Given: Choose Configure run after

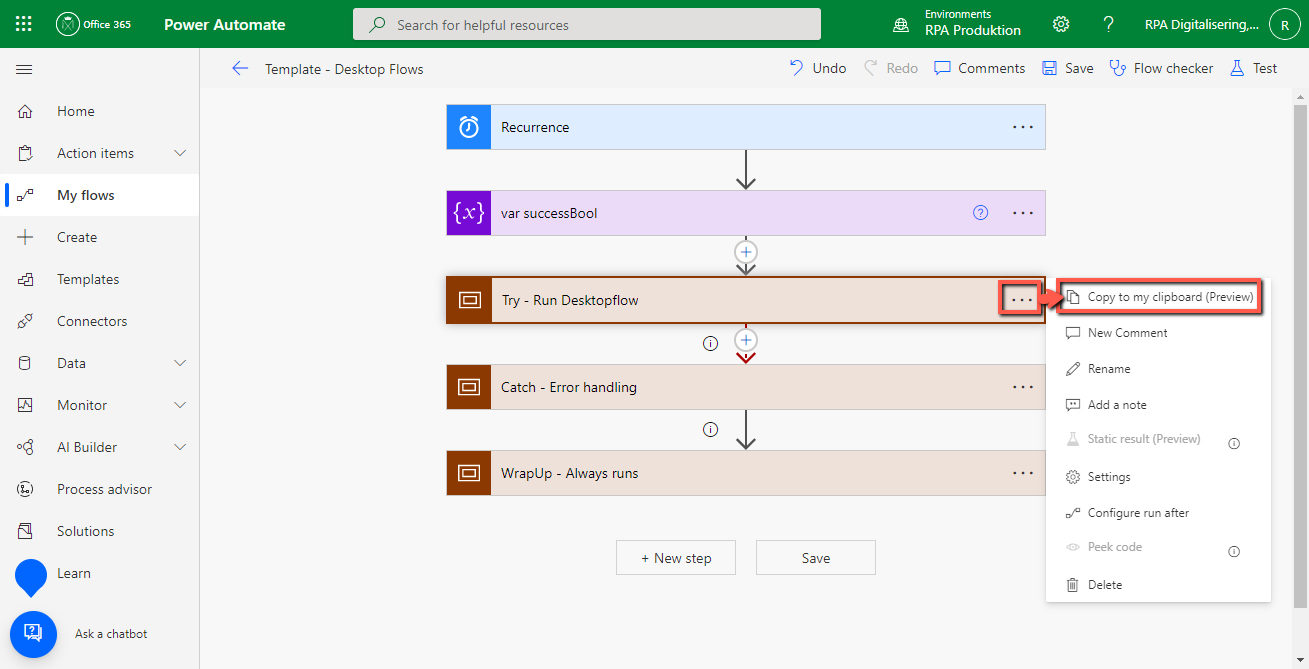Looking at the screenshot, I should coord(1158,513).
